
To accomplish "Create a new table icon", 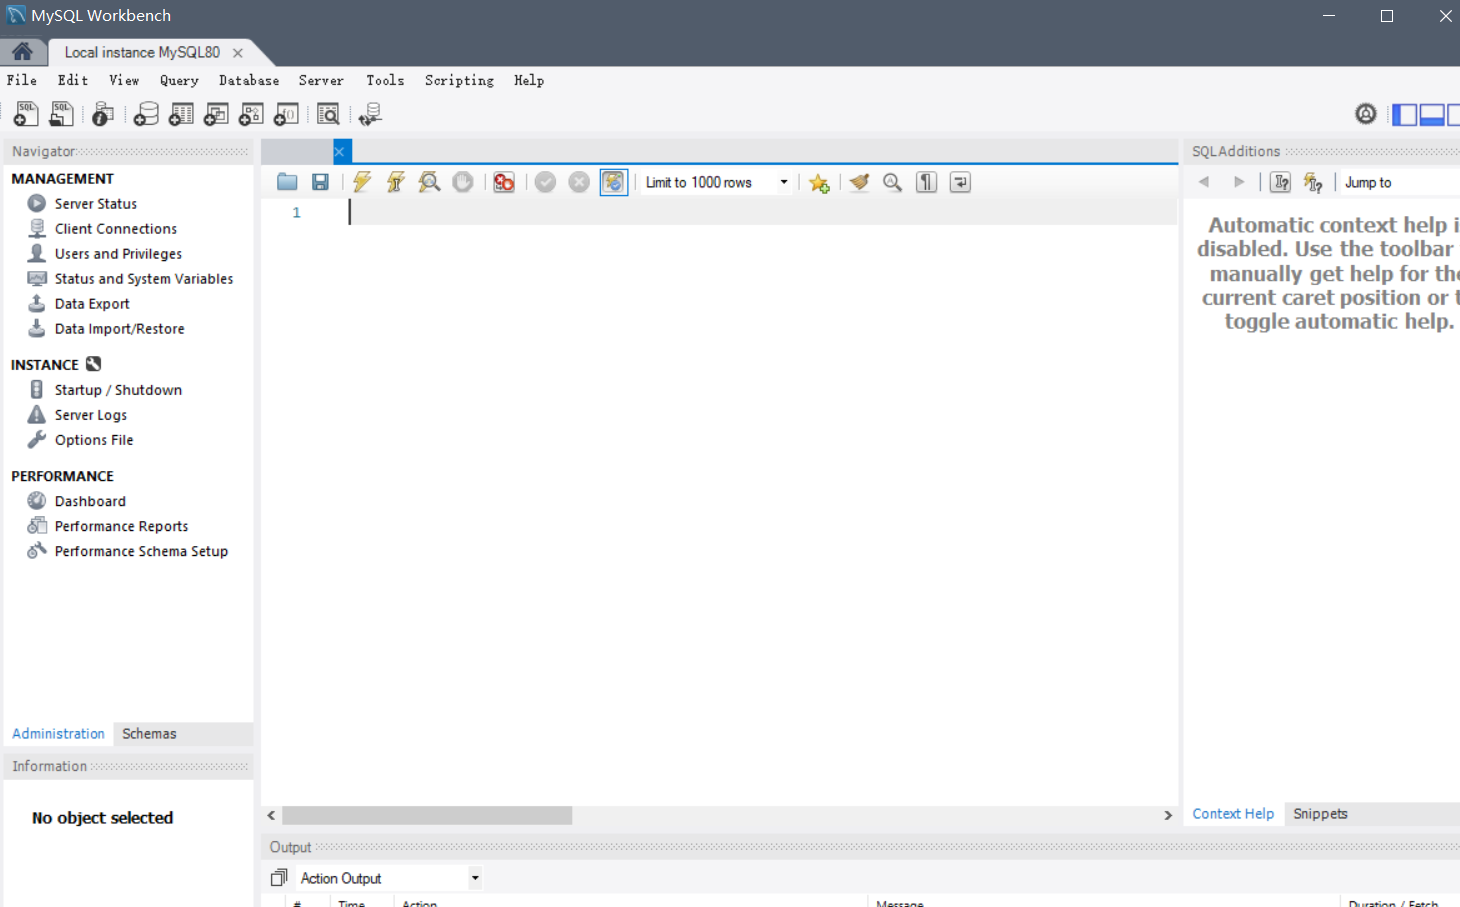I will [x=181, y=114].
